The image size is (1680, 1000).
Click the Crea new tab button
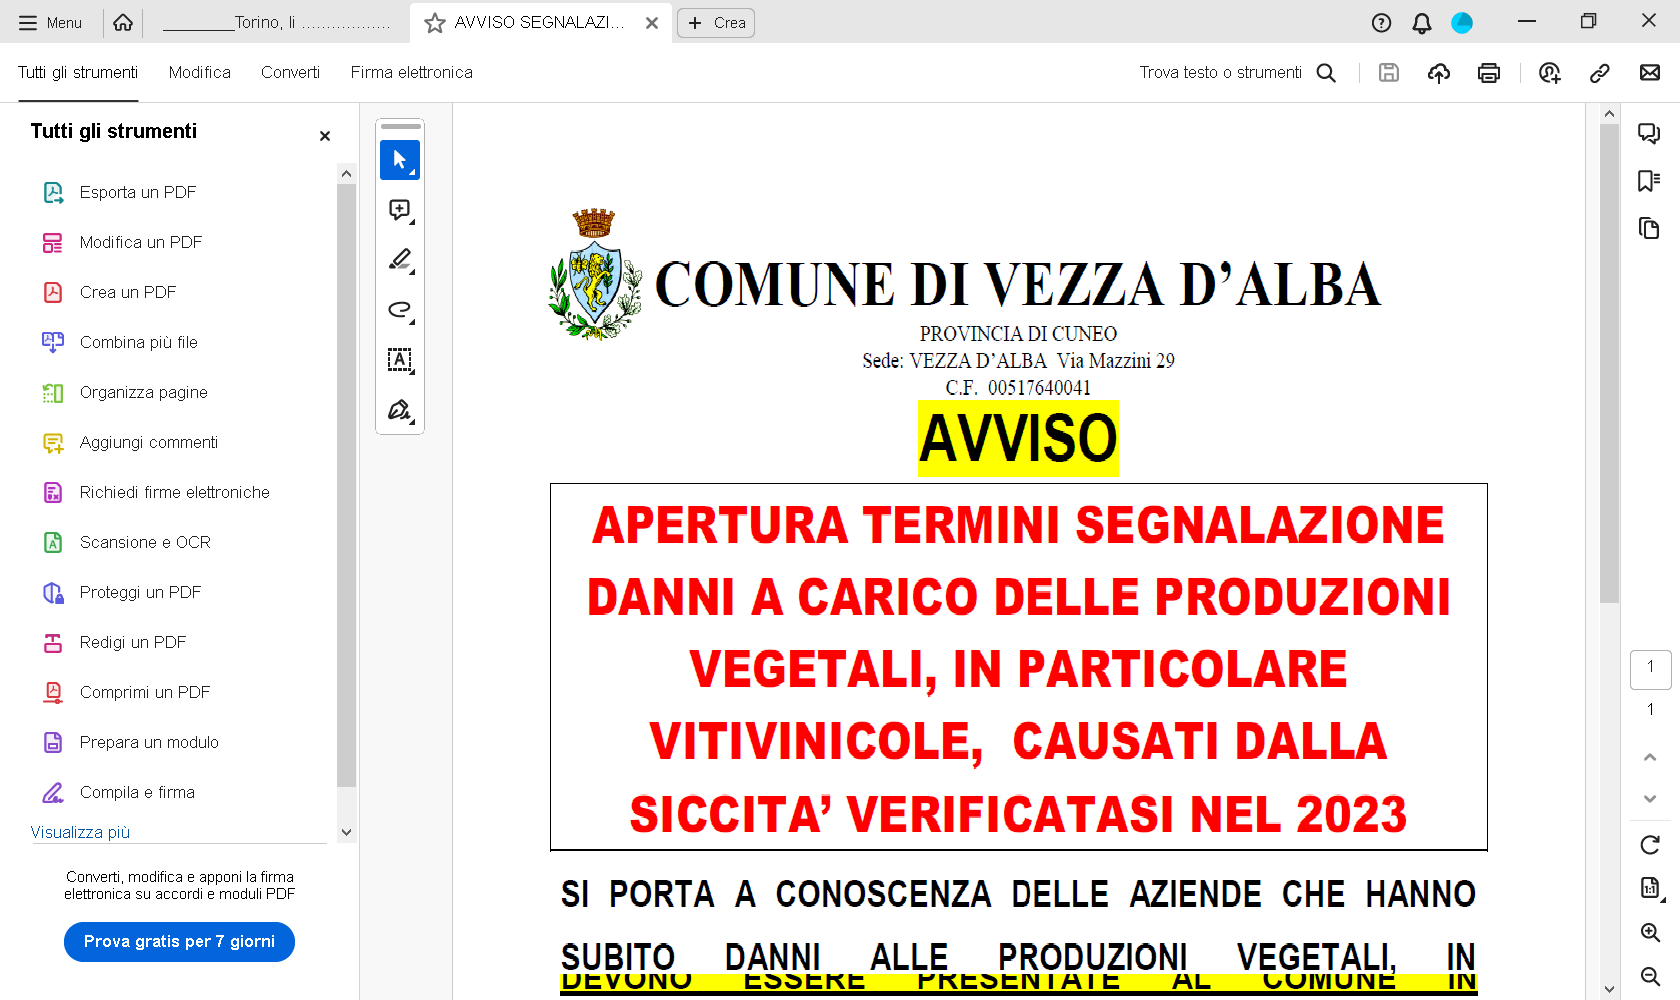pyautogui.click(x=716, y=23)
